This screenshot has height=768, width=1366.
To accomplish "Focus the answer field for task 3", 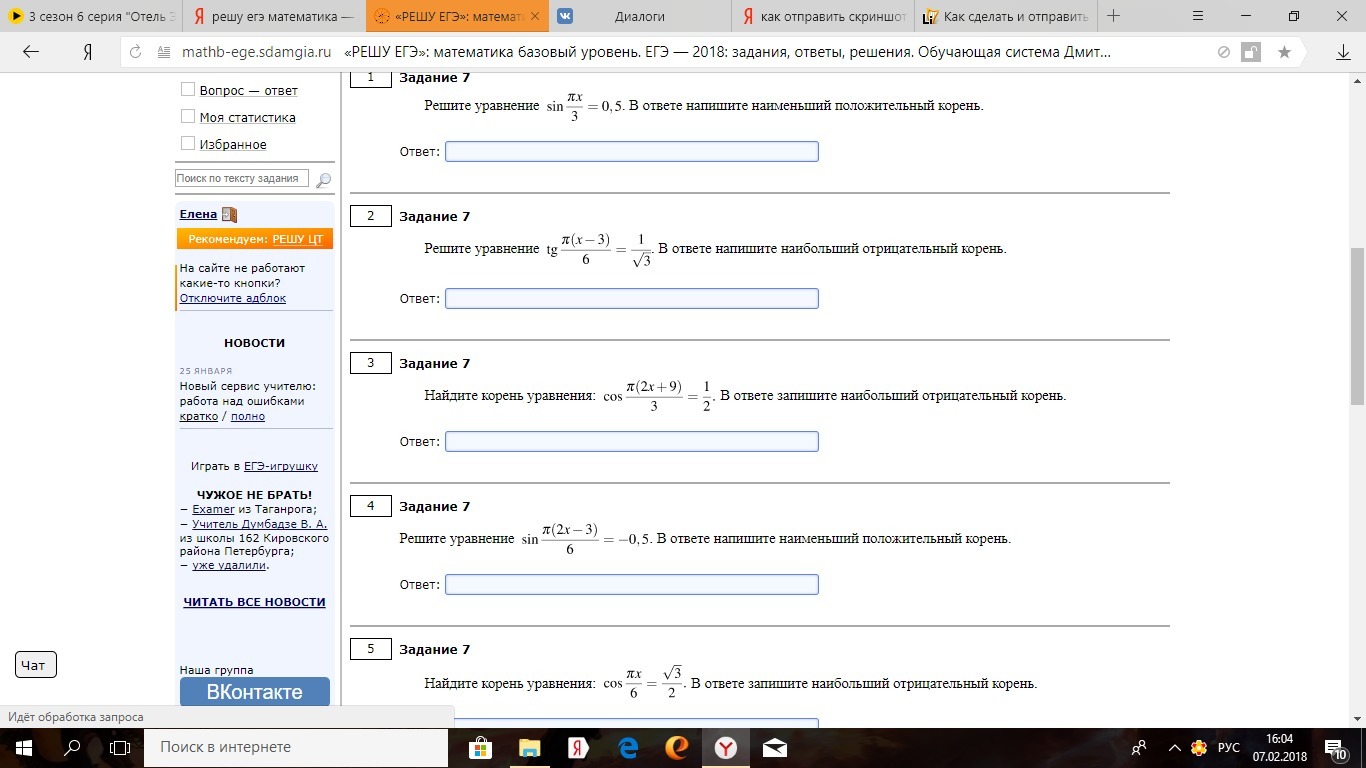I will pos(632,441).
